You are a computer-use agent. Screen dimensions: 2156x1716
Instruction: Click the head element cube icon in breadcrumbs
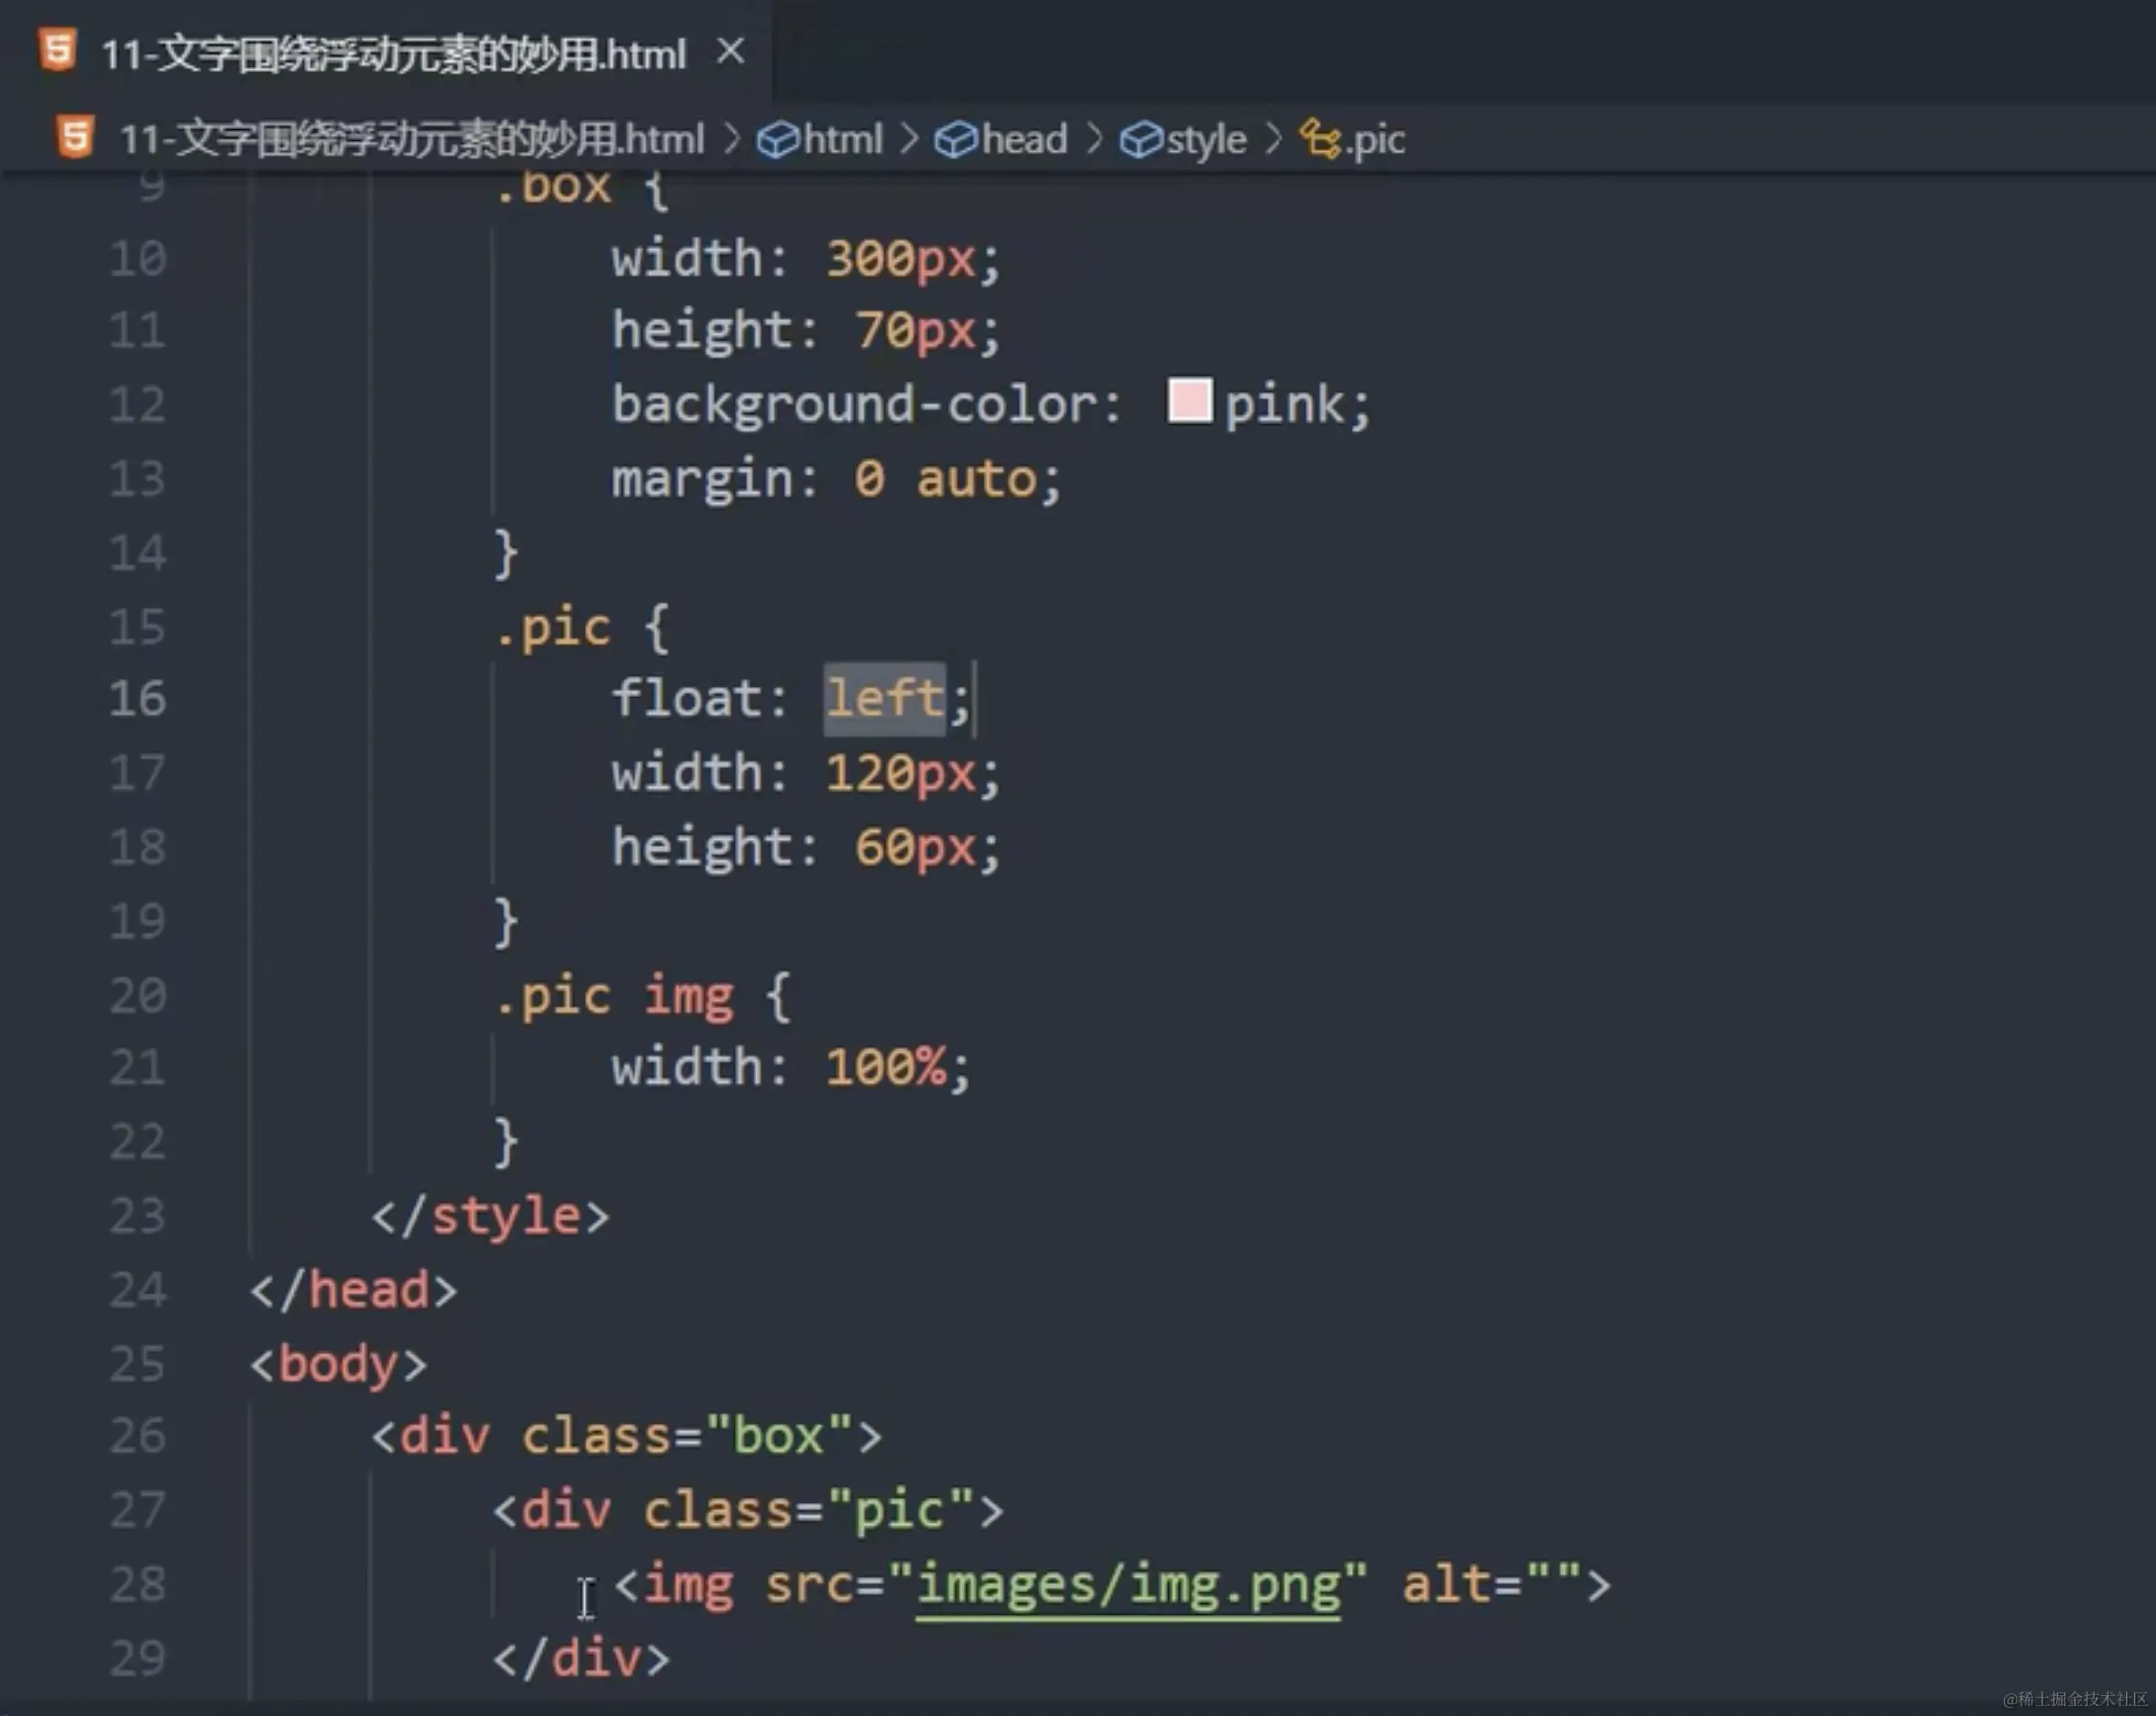click(x=955, y=139)
